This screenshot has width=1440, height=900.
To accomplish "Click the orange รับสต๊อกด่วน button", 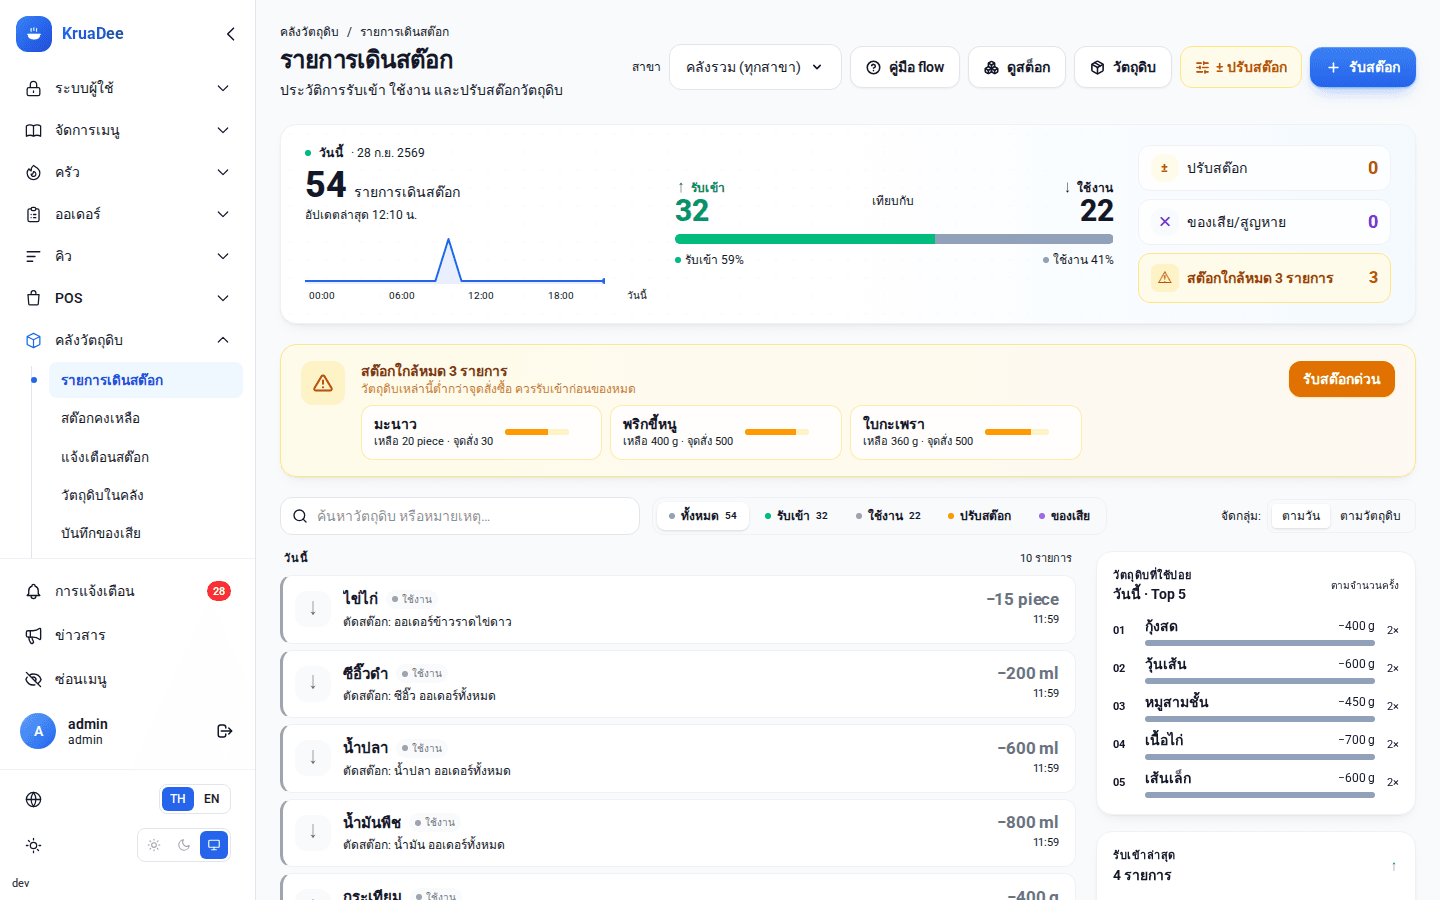I will coord(1342,379).
